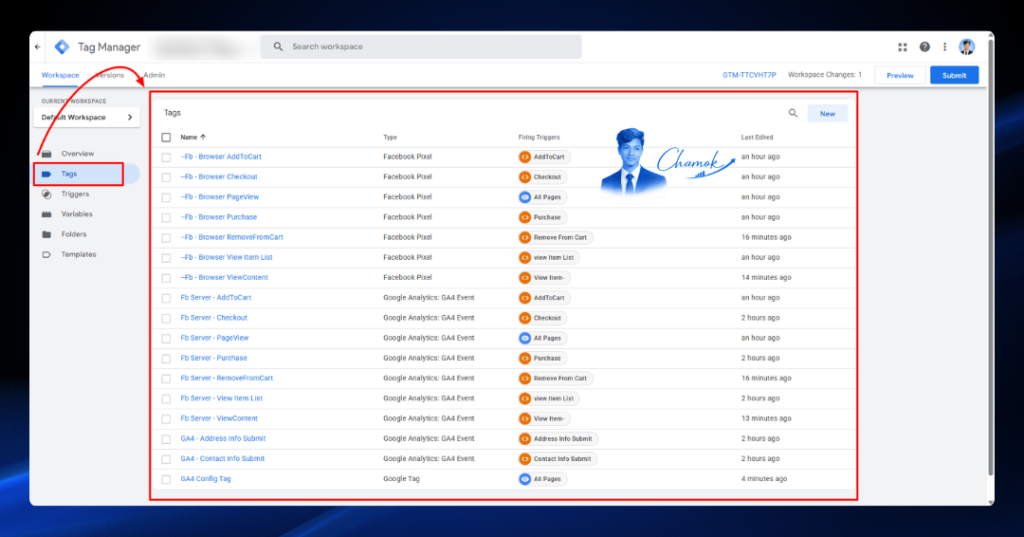Screen dimensions: 1024x537
Task: Click the Variables icon in the sidebar
Action: pyautogui.click(x=46, y=214)
